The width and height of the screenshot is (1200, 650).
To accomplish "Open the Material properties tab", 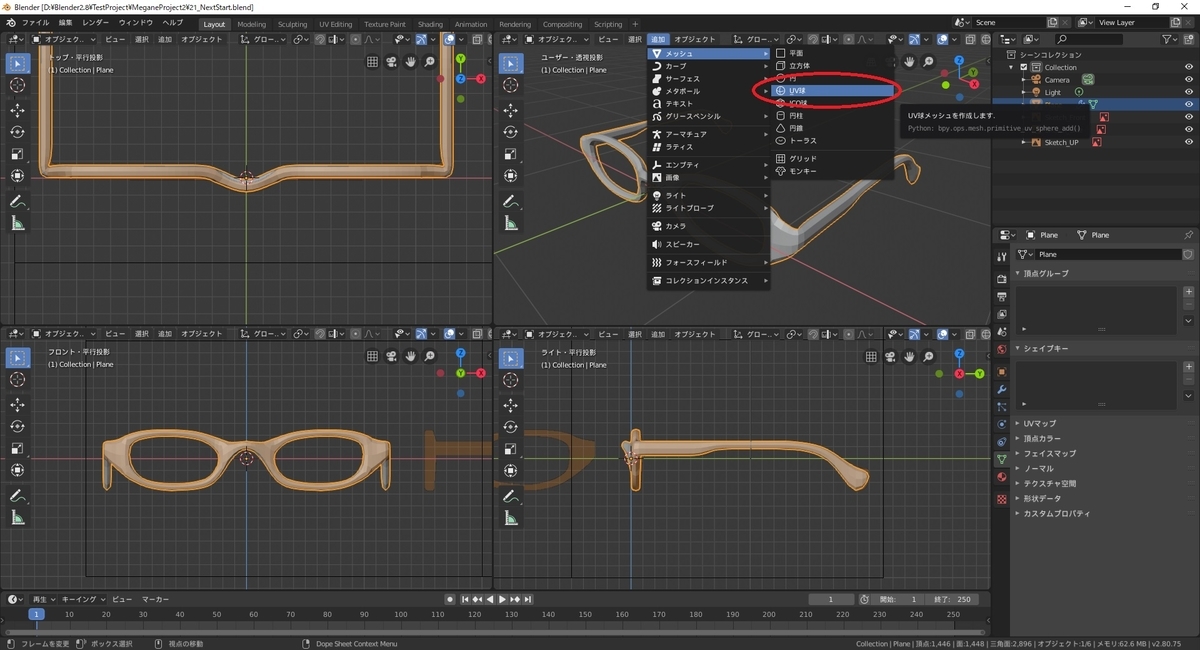I will 1002,477.
